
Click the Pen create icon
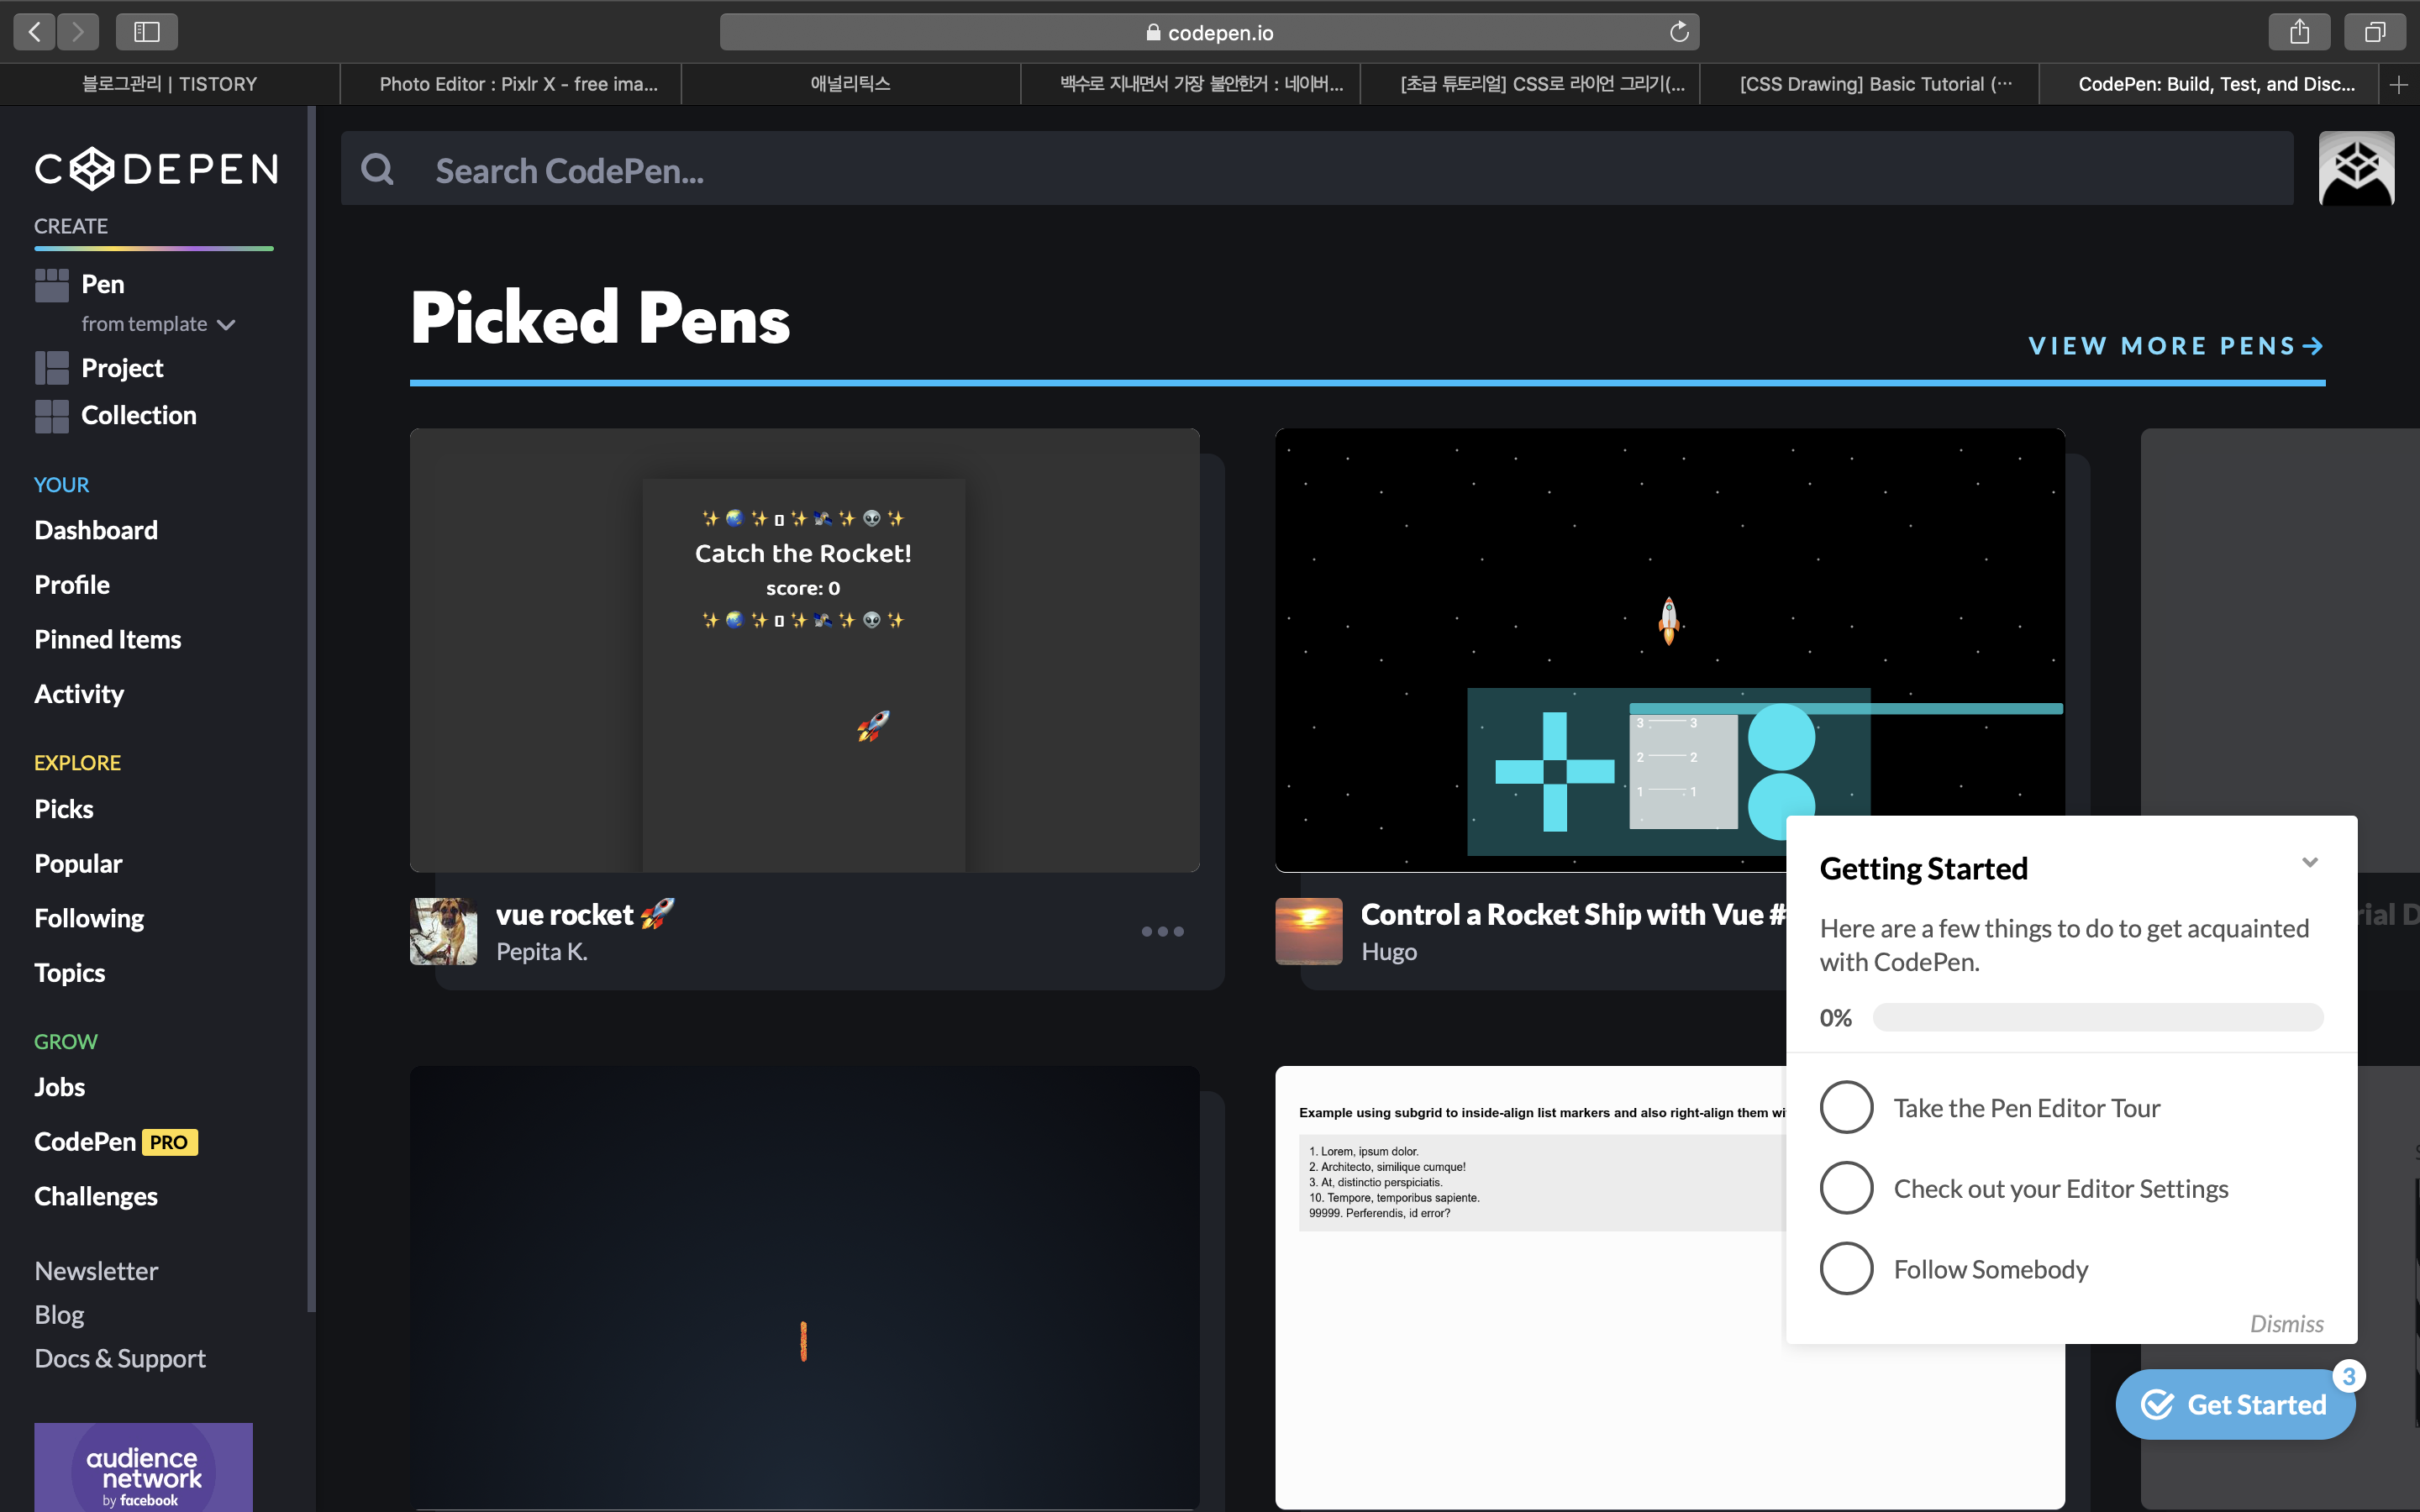pyautogui.click(x=52, y=285)
